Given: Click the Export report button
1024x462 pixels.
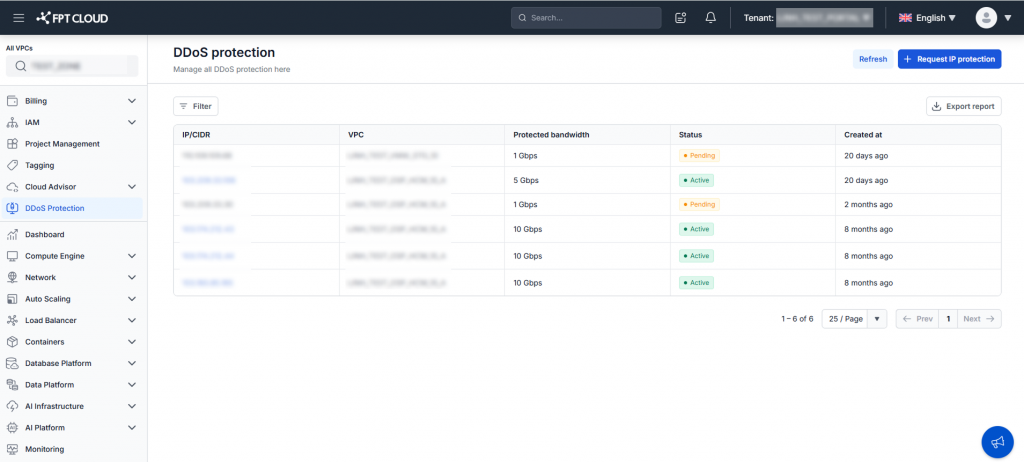Looking at the screenshot, I should point(963,106).
